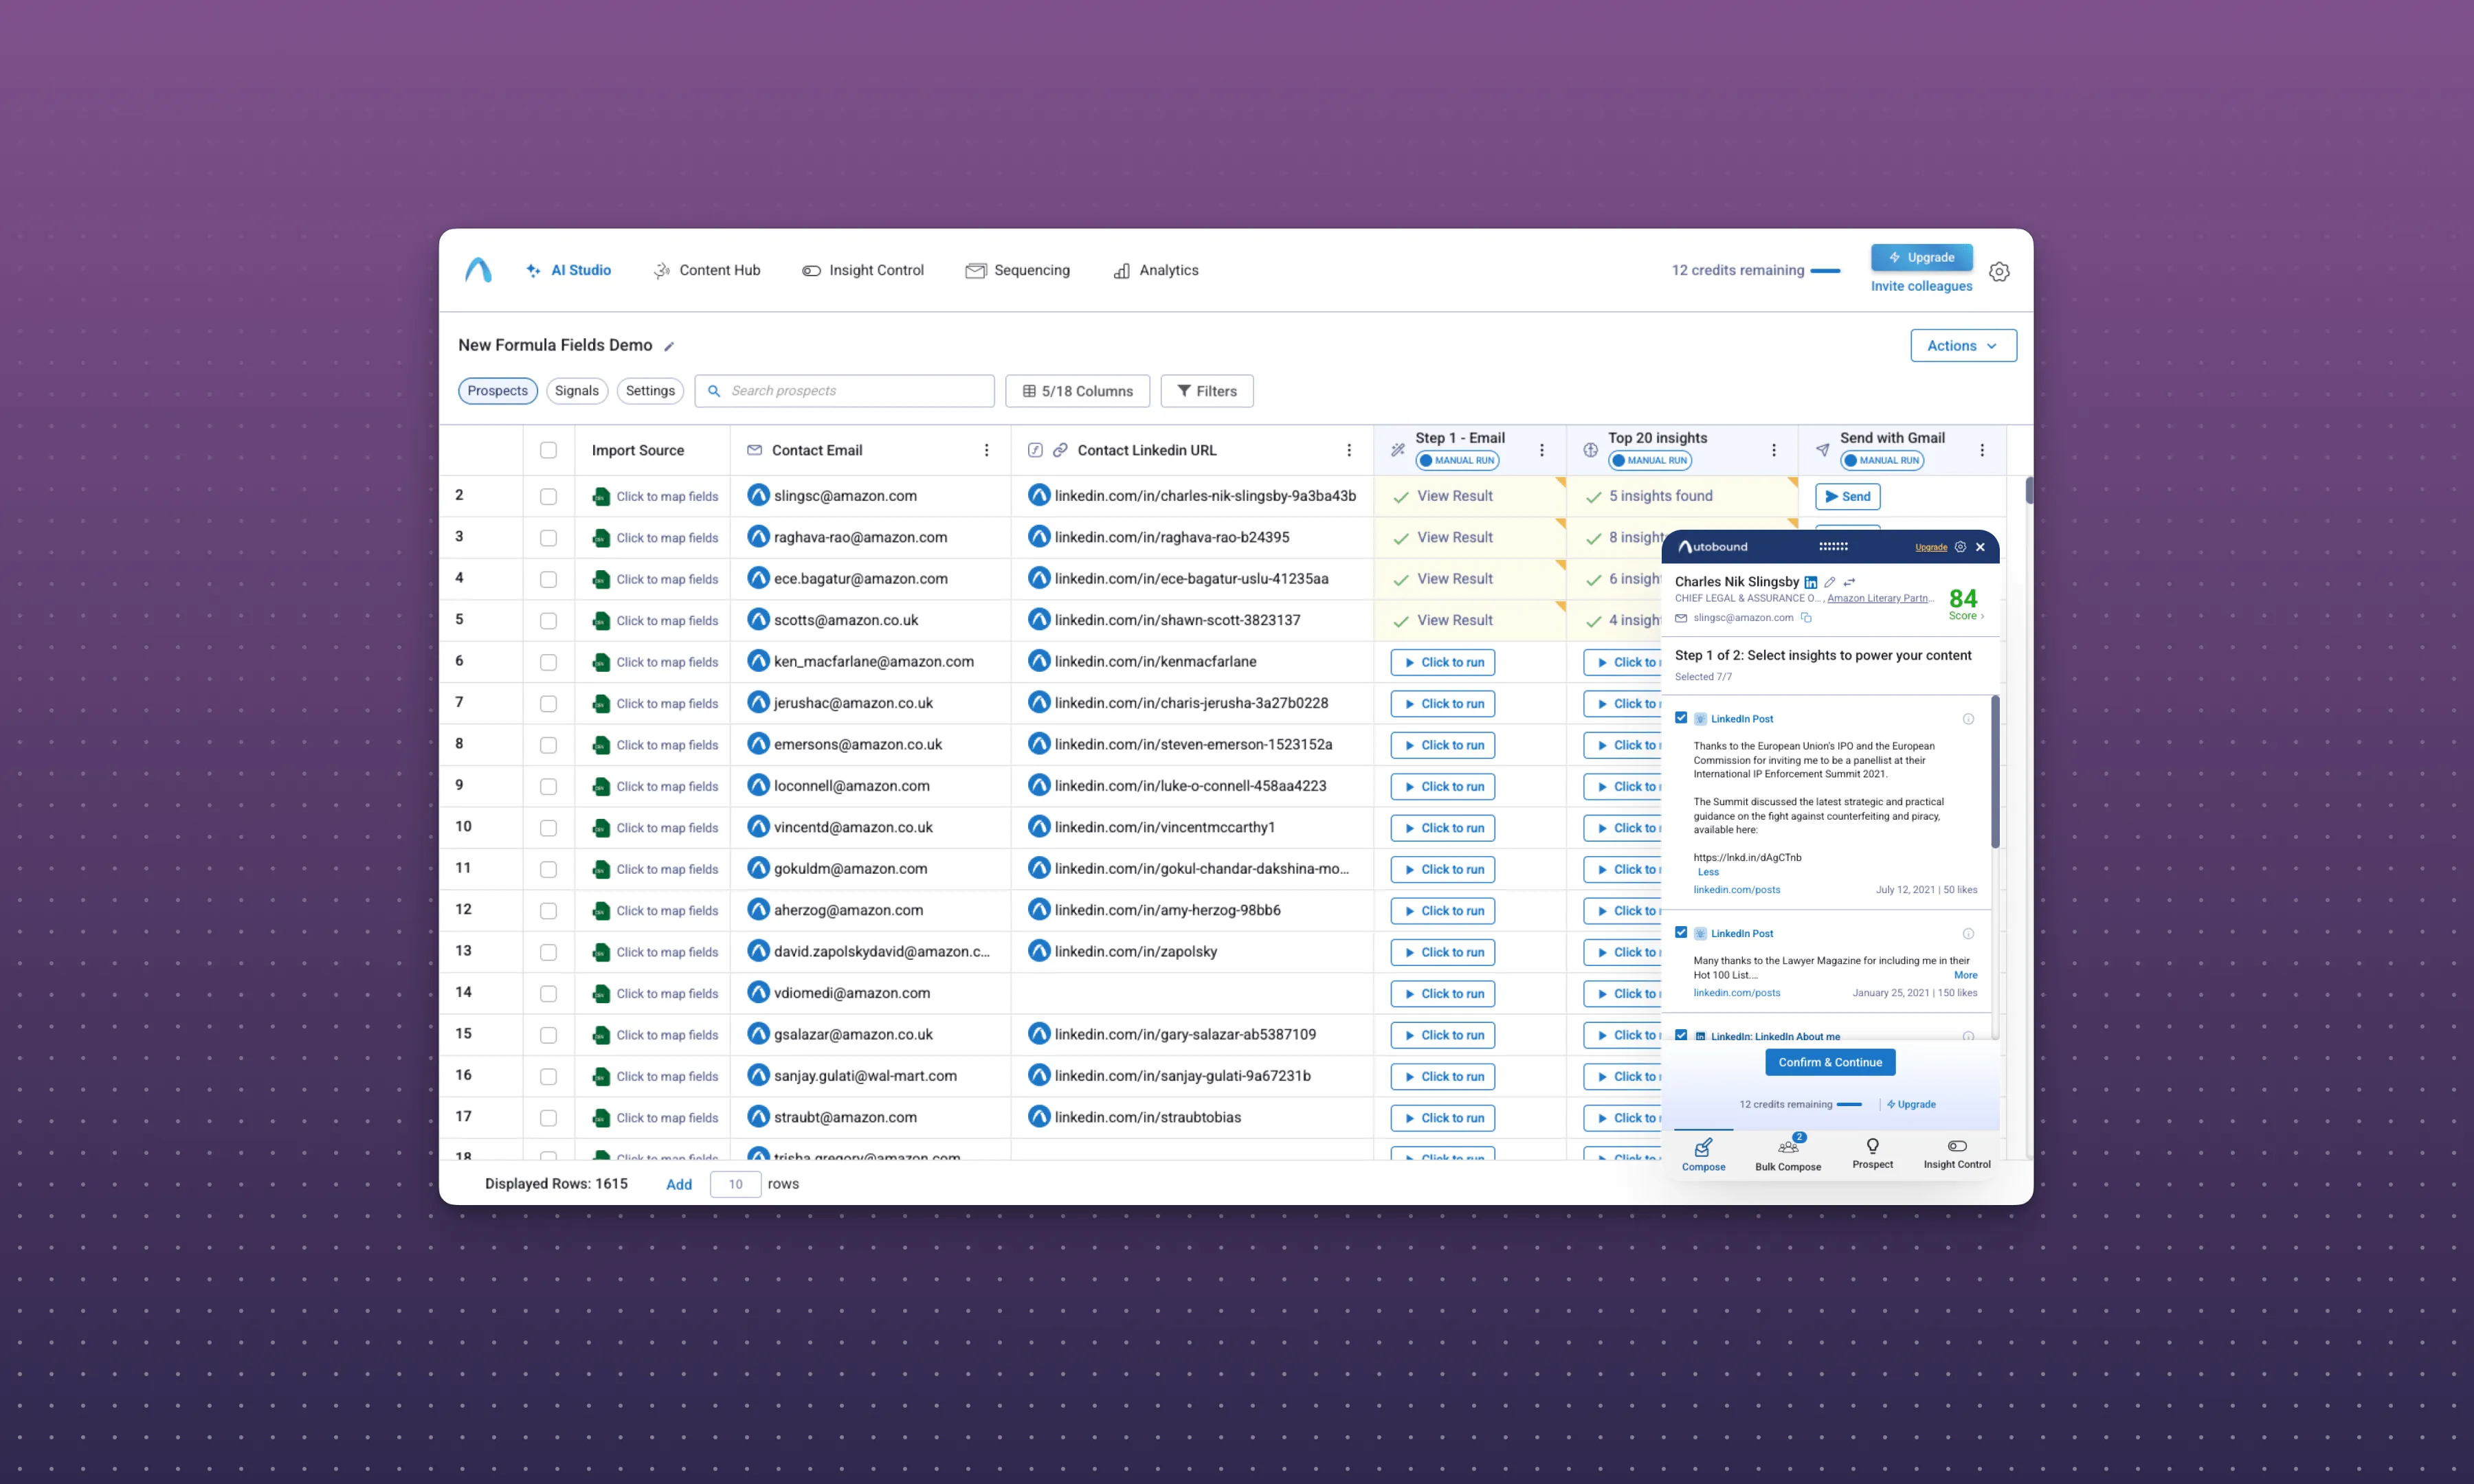Screen dimensions: 2474x1484
Task: Click credits remaining progress bar in header
Action: (x=1824, y=271)
